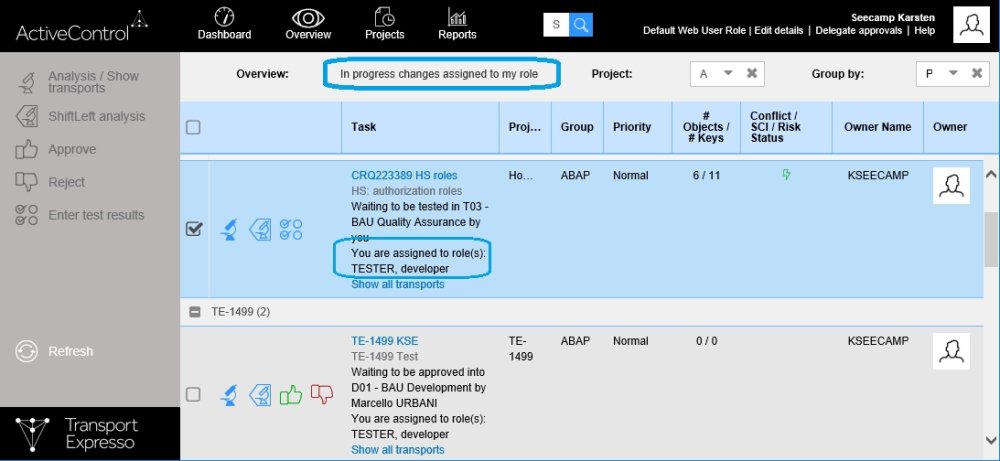Click Show all transports under CRQ223389
The width and height of the screenshot is (1000, 461).
click(397, 284)
